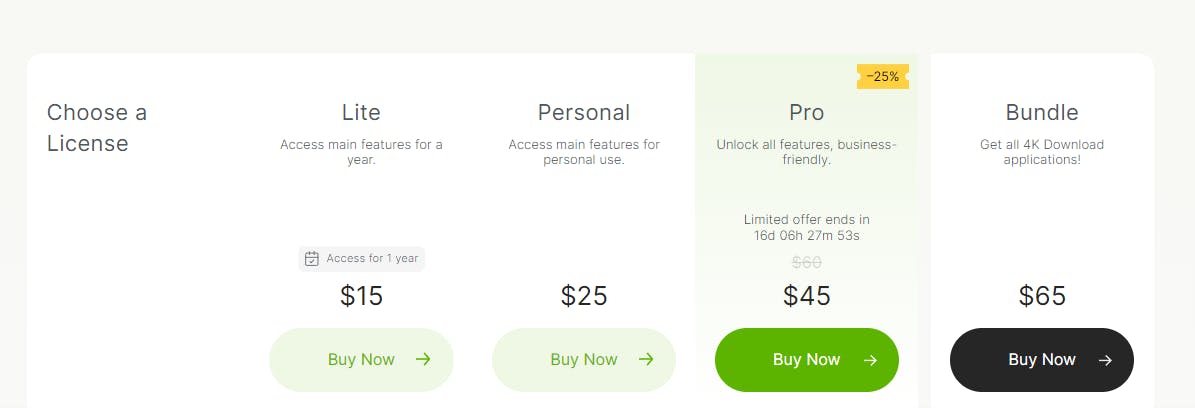Screen dimensions: 1195x408
Task: Click the yellow -25% discount coupon badge
Action: coord(883,76)
